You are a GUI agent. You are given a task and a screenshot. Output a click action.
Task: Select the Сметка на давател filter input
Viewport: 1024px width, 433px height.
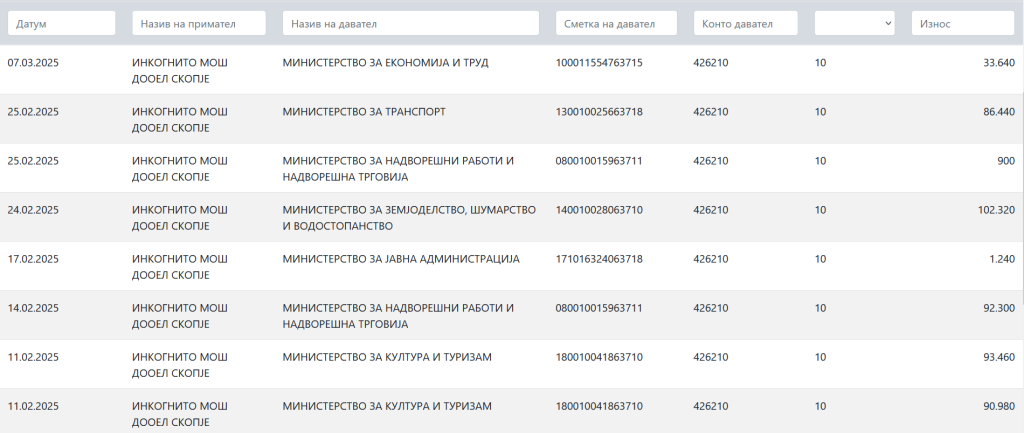[x=616, y=23]
